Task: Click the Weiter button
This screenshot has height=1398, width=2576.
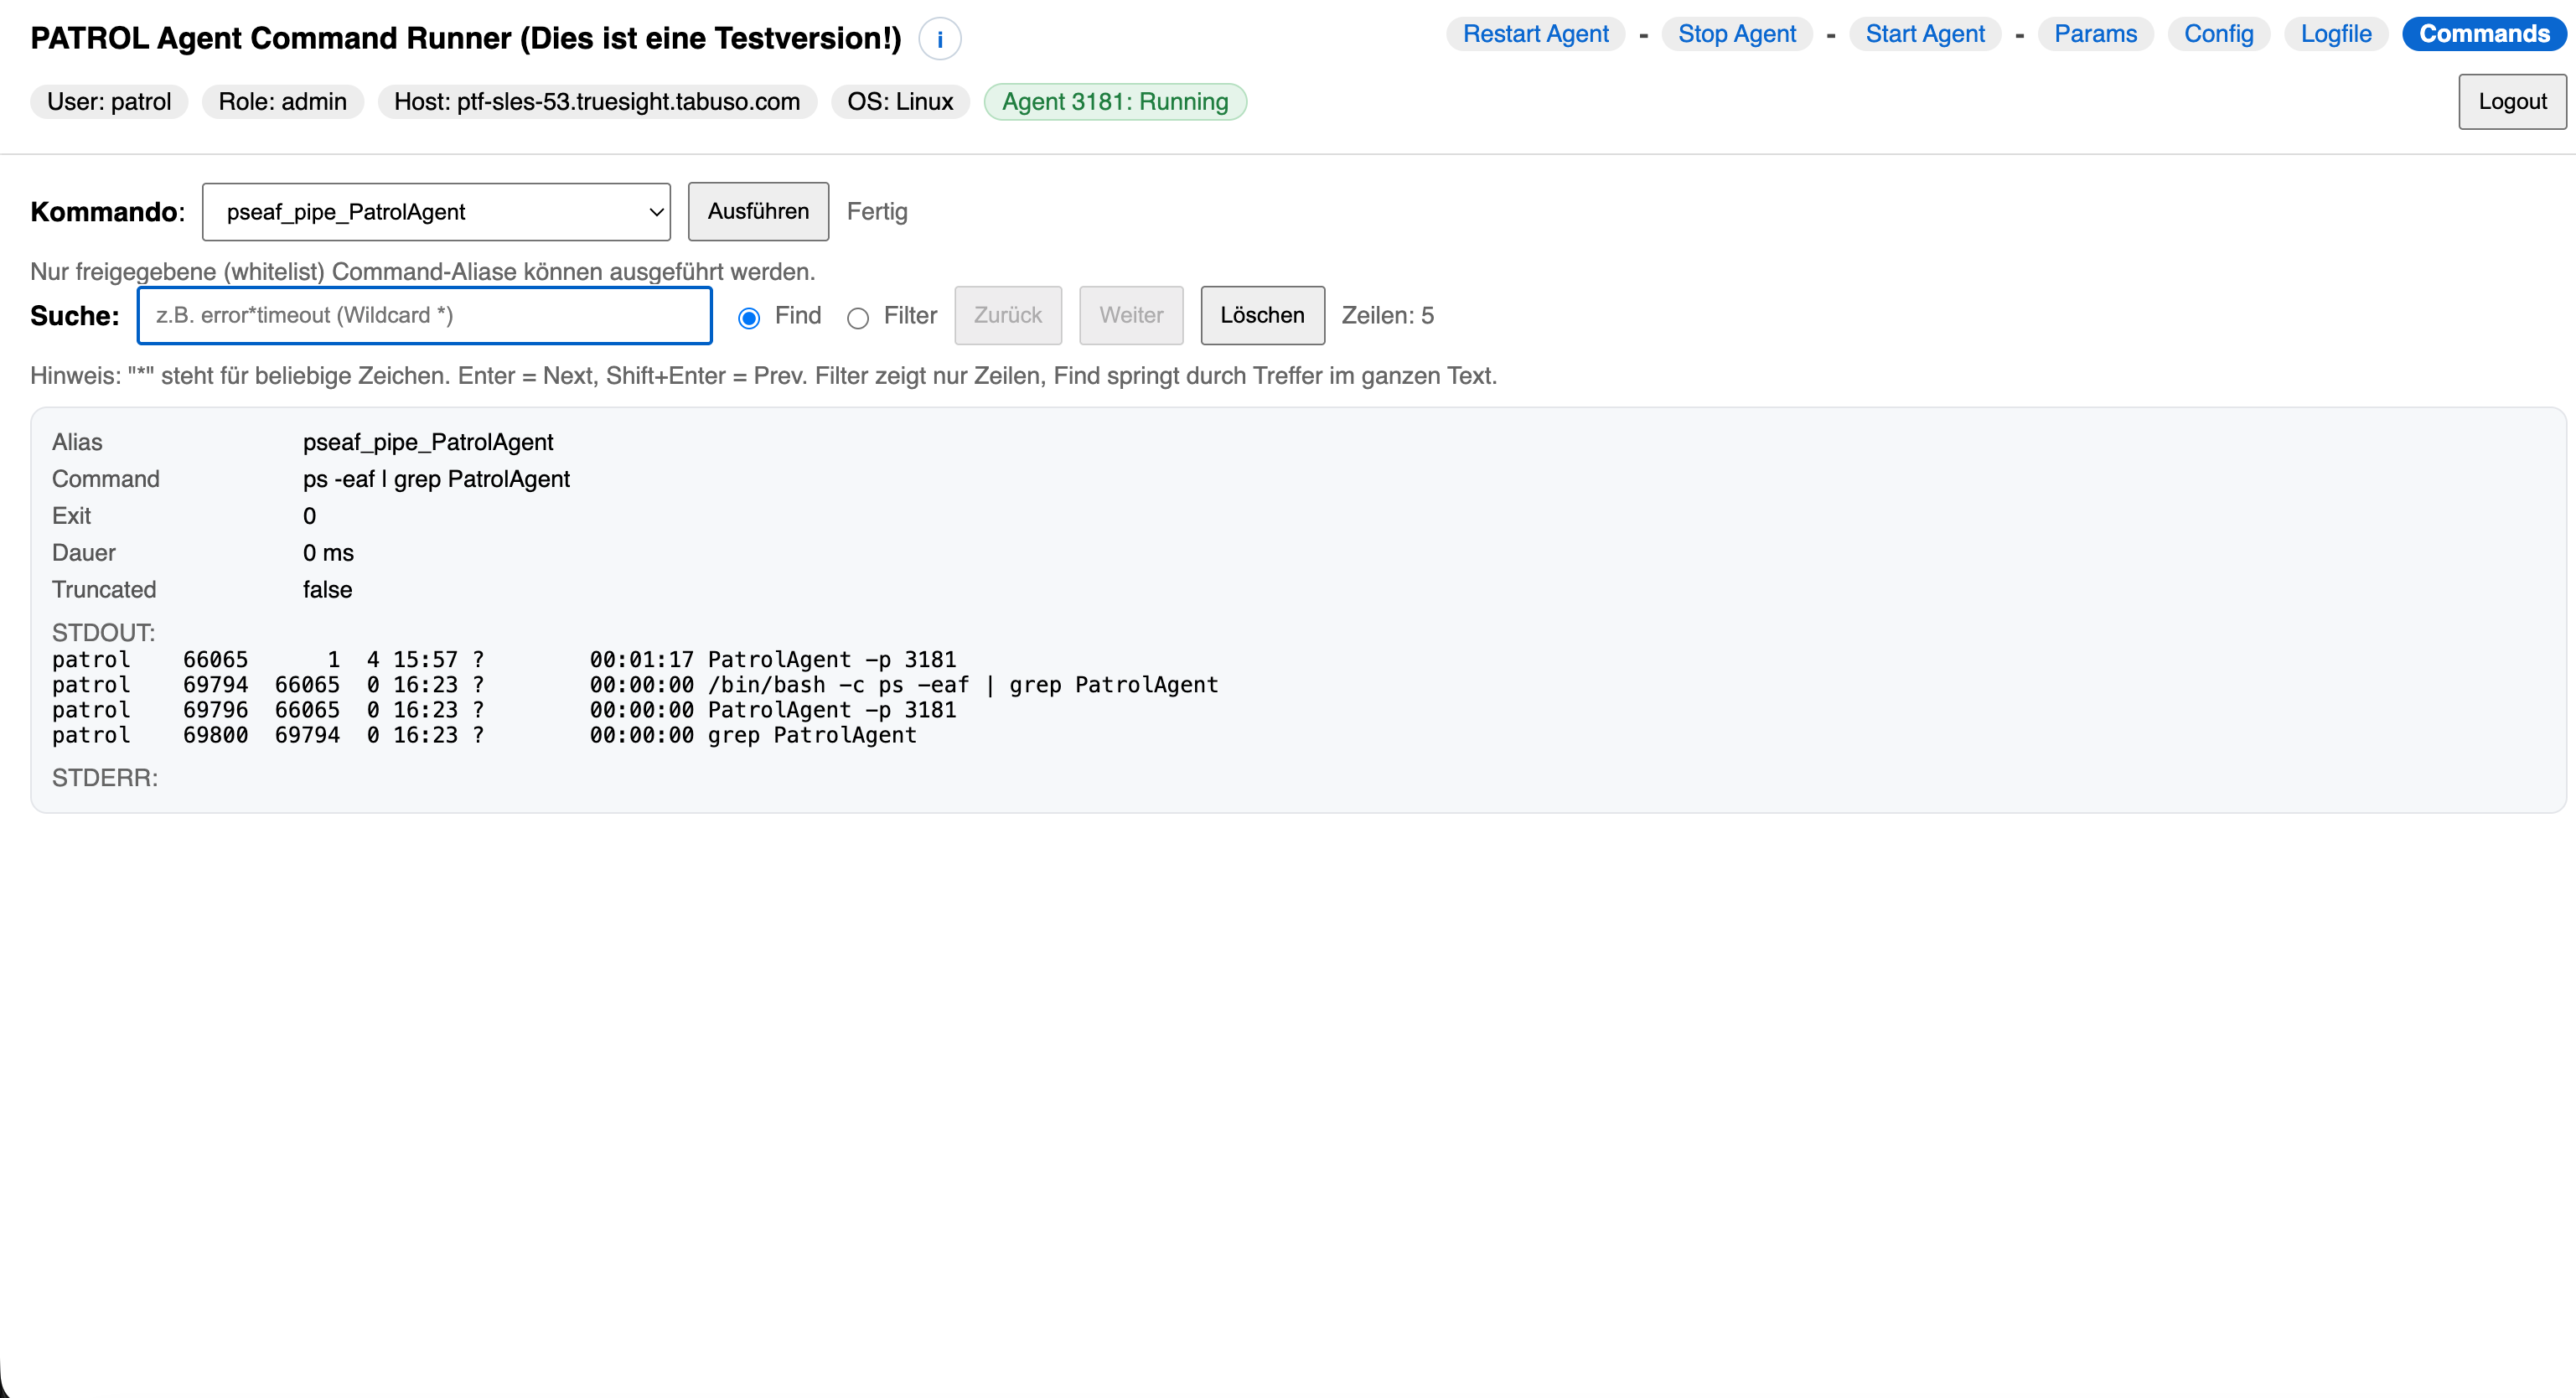Action: coord(1131,315)
